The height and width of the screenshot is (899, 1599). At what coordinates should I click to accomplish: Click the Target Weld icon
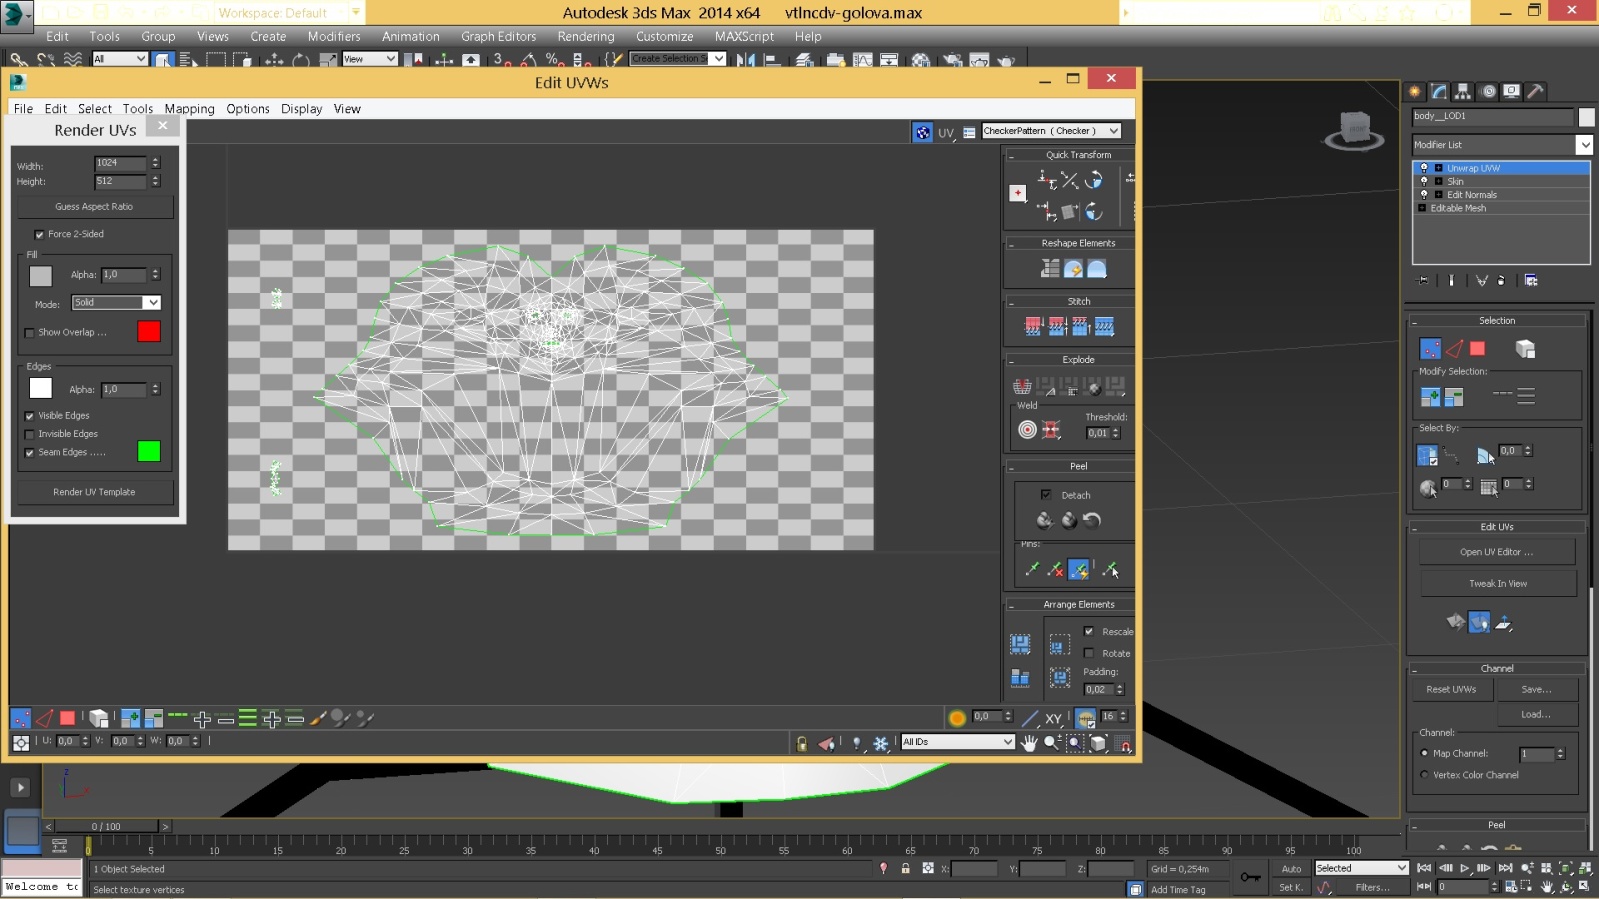coord(1027,430)
